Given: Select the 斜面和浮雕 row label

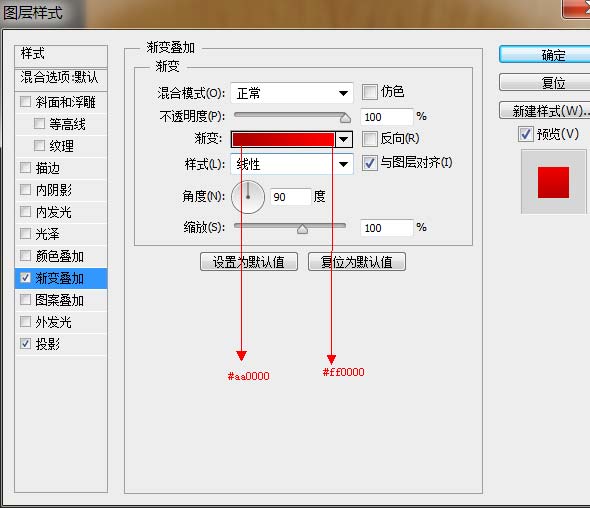Looking at the screenshot, I should pos(65,102).
